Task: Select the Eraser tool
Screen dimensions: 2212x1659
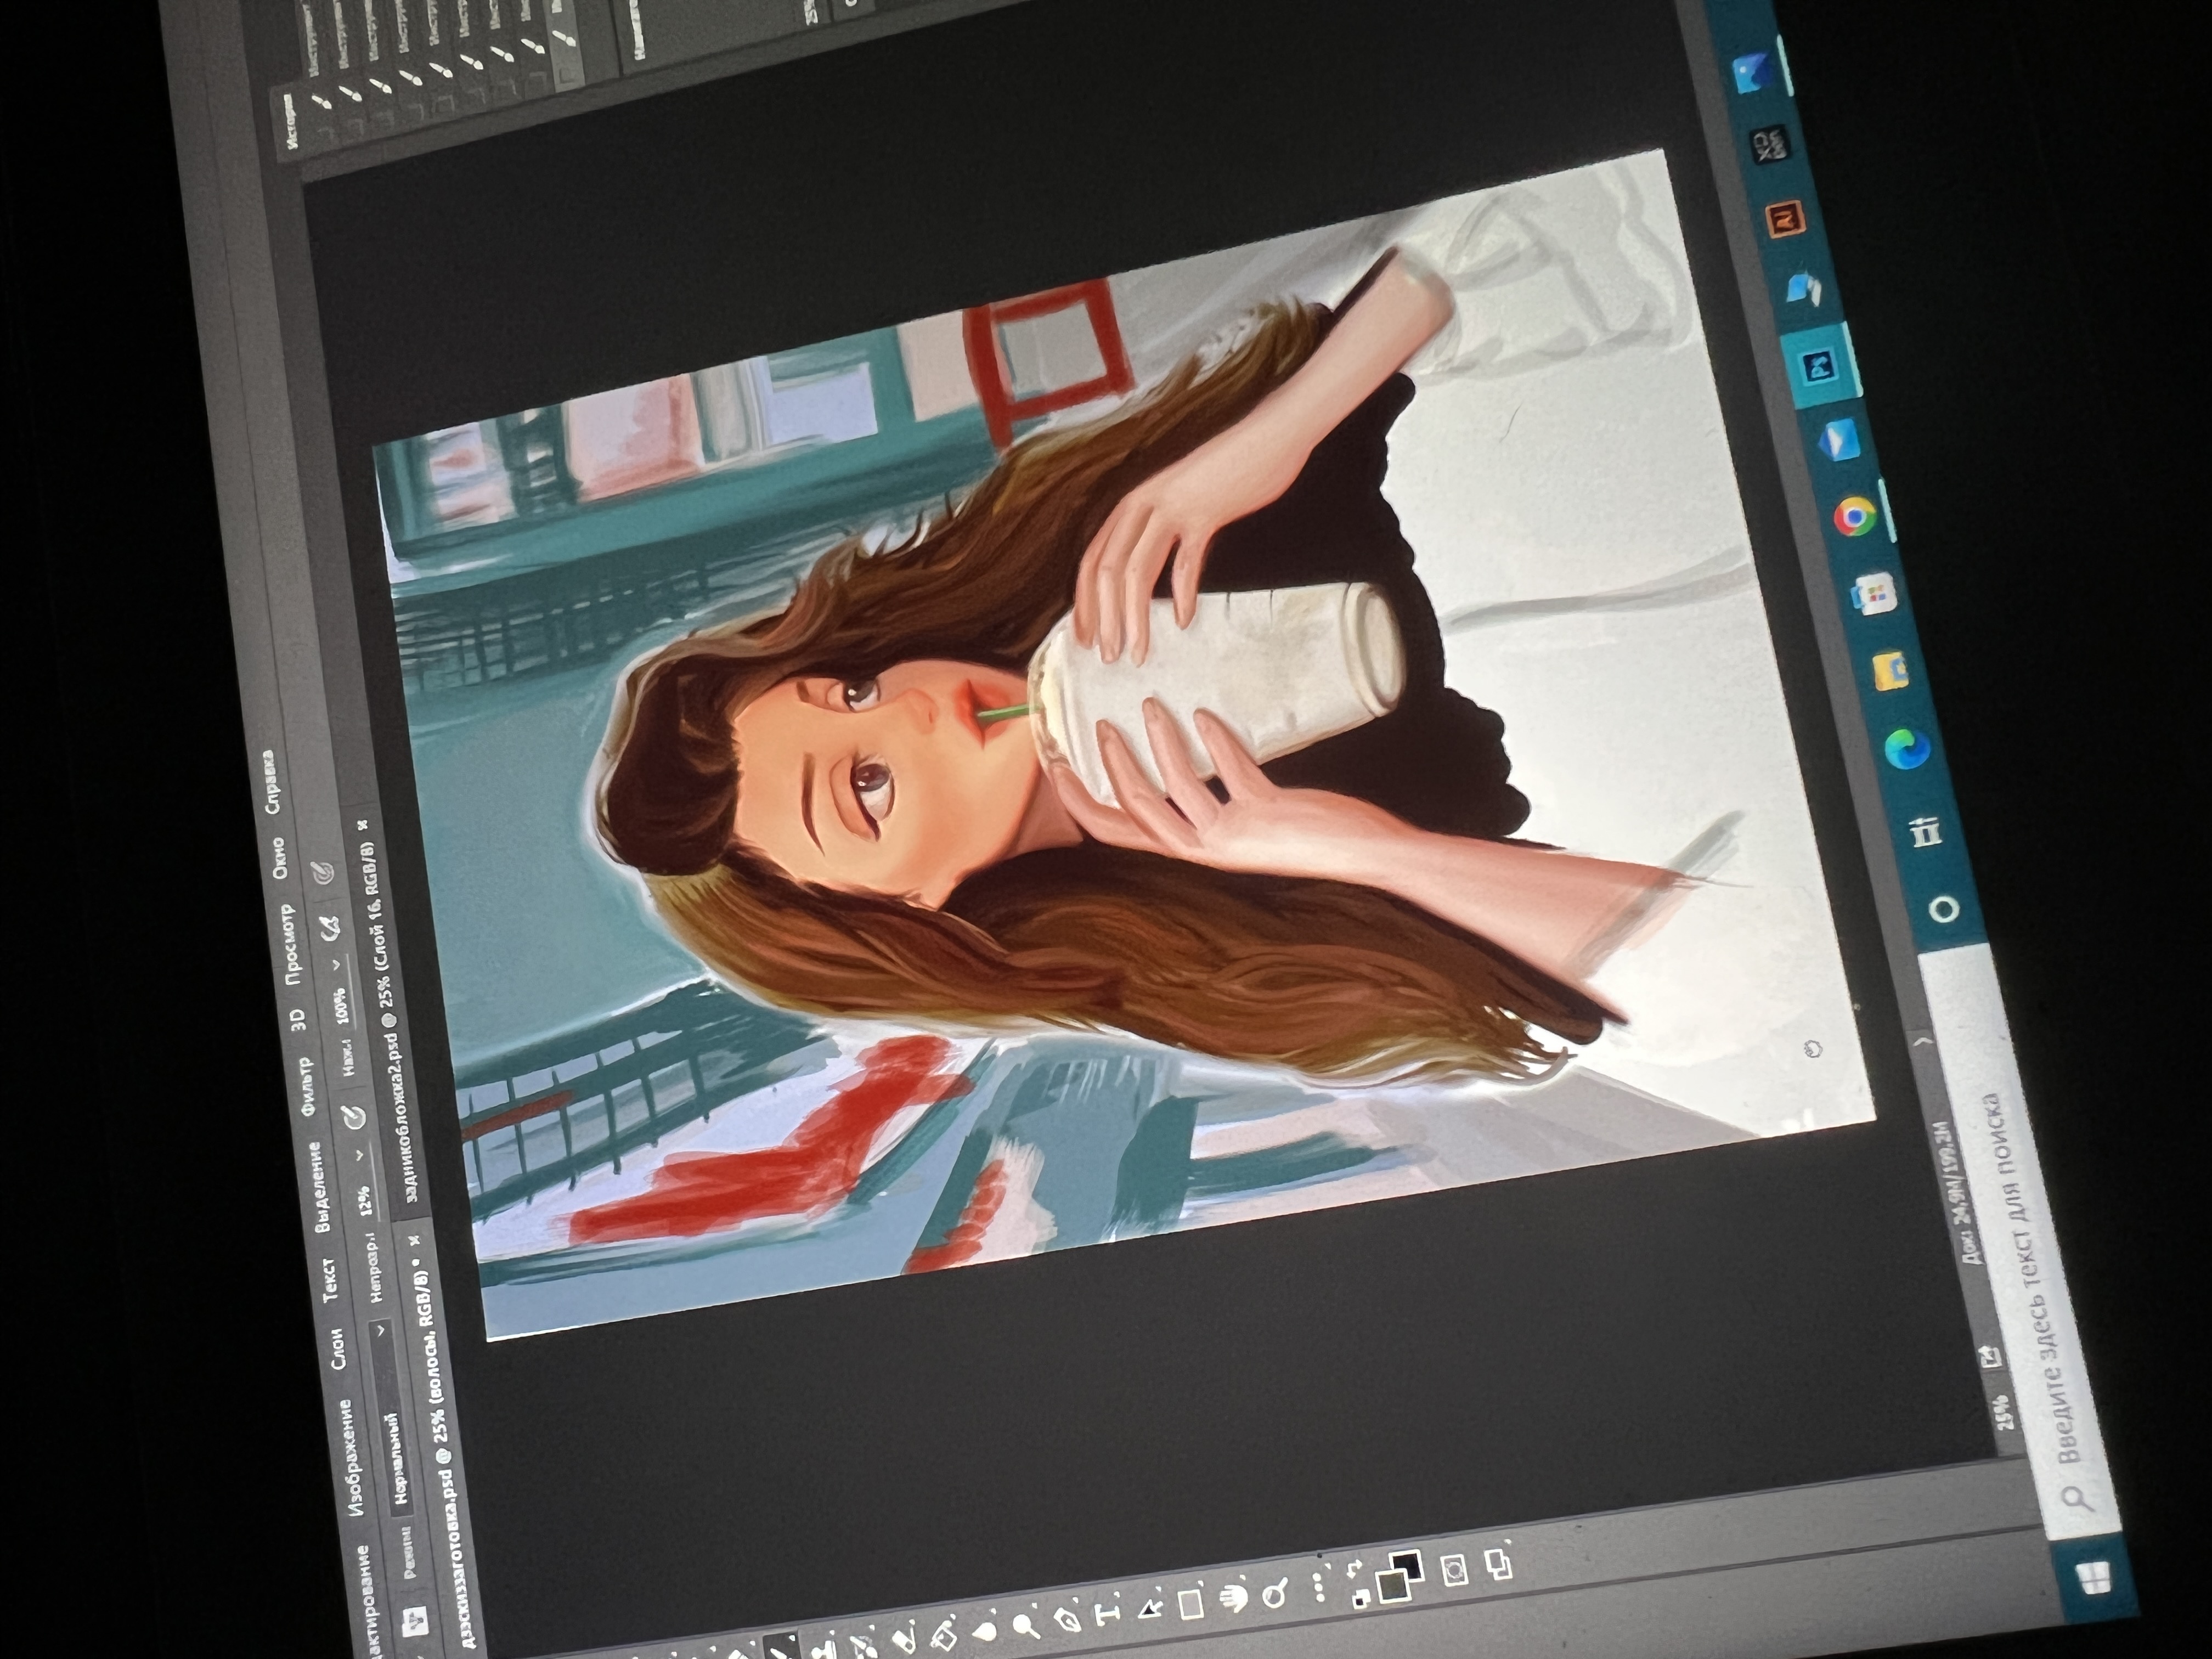Action: click(903, 1641)
